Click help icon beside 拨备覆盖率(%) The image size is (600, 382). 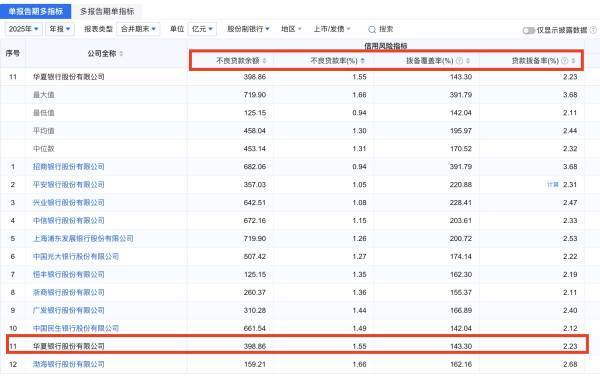[460, 61]
